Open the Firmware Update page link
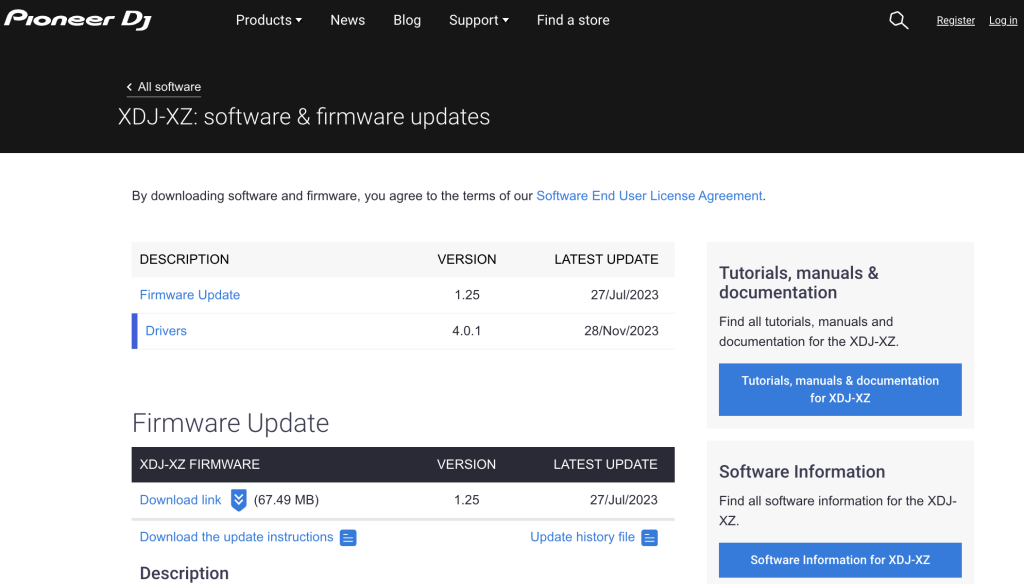Image resolution: width=1024 pixels, height=584 pixels. (x=189, y=294)
